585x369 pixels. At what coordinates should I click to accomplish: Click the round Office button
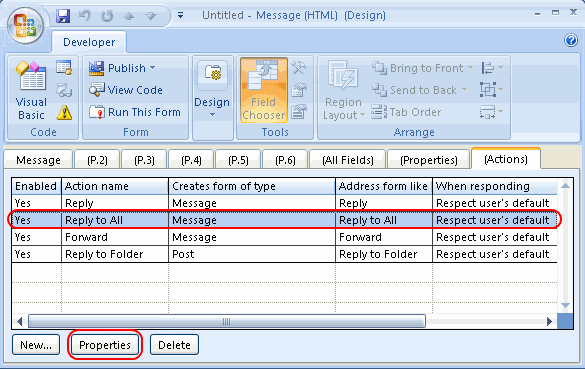pos(25,25)
